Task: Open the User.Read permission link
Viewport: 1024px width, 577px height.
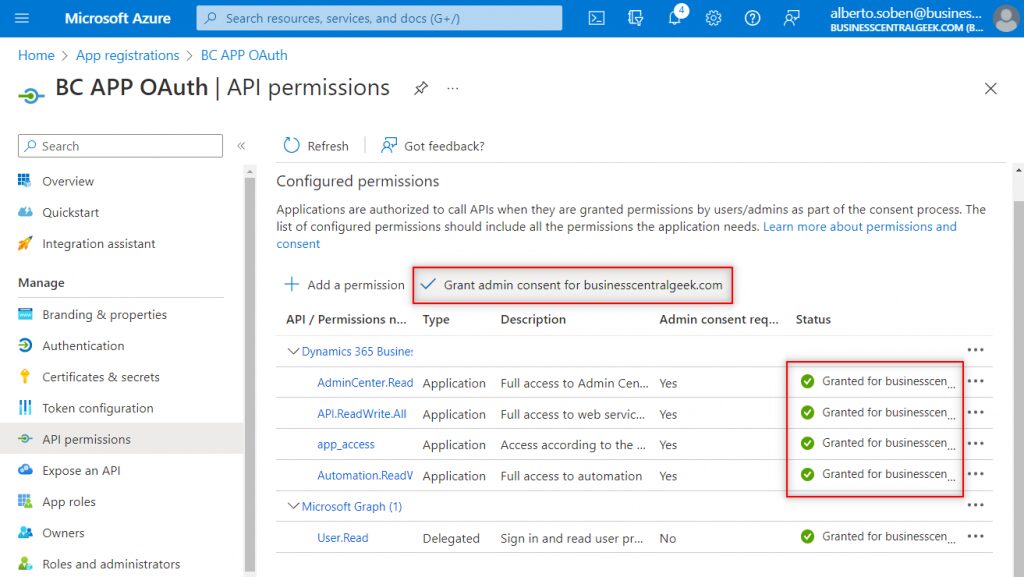Action: point(343,538)
